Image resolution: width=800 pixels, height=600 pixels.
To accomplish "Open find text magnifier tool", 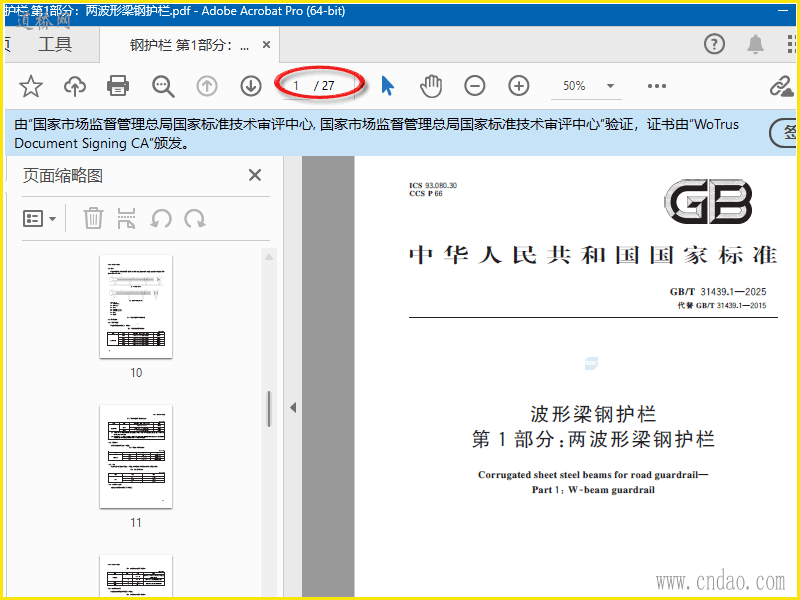I will coord(163,86).
